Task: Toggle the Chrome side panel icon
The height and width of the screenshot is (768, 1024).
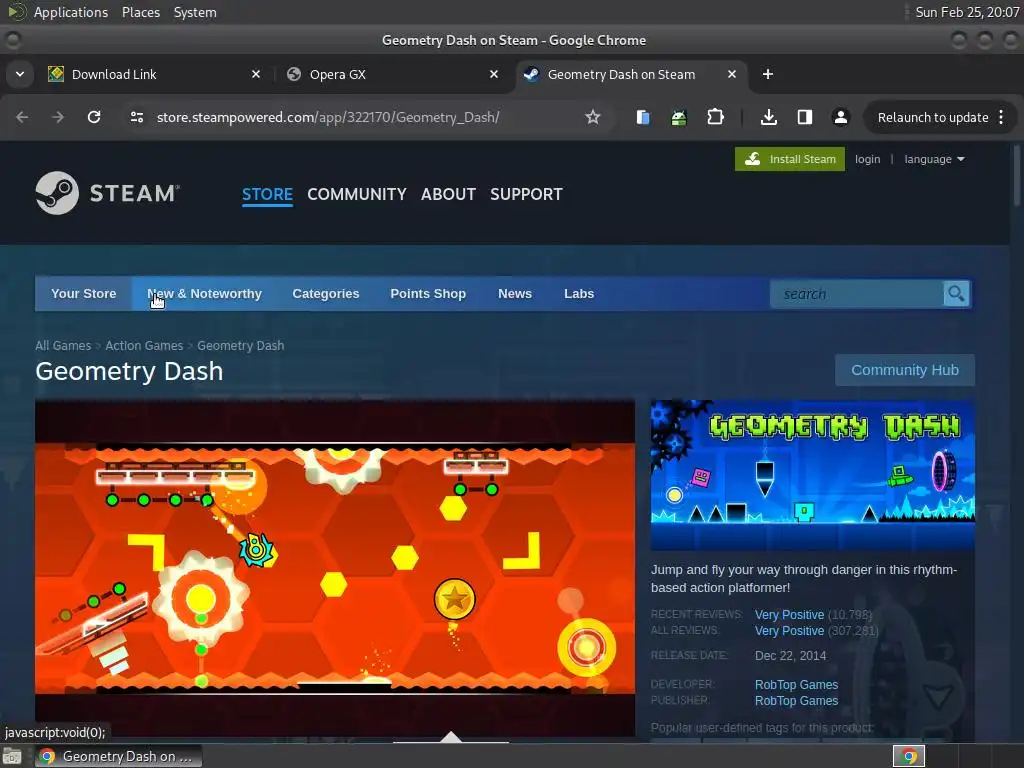Action: point(805,117)
